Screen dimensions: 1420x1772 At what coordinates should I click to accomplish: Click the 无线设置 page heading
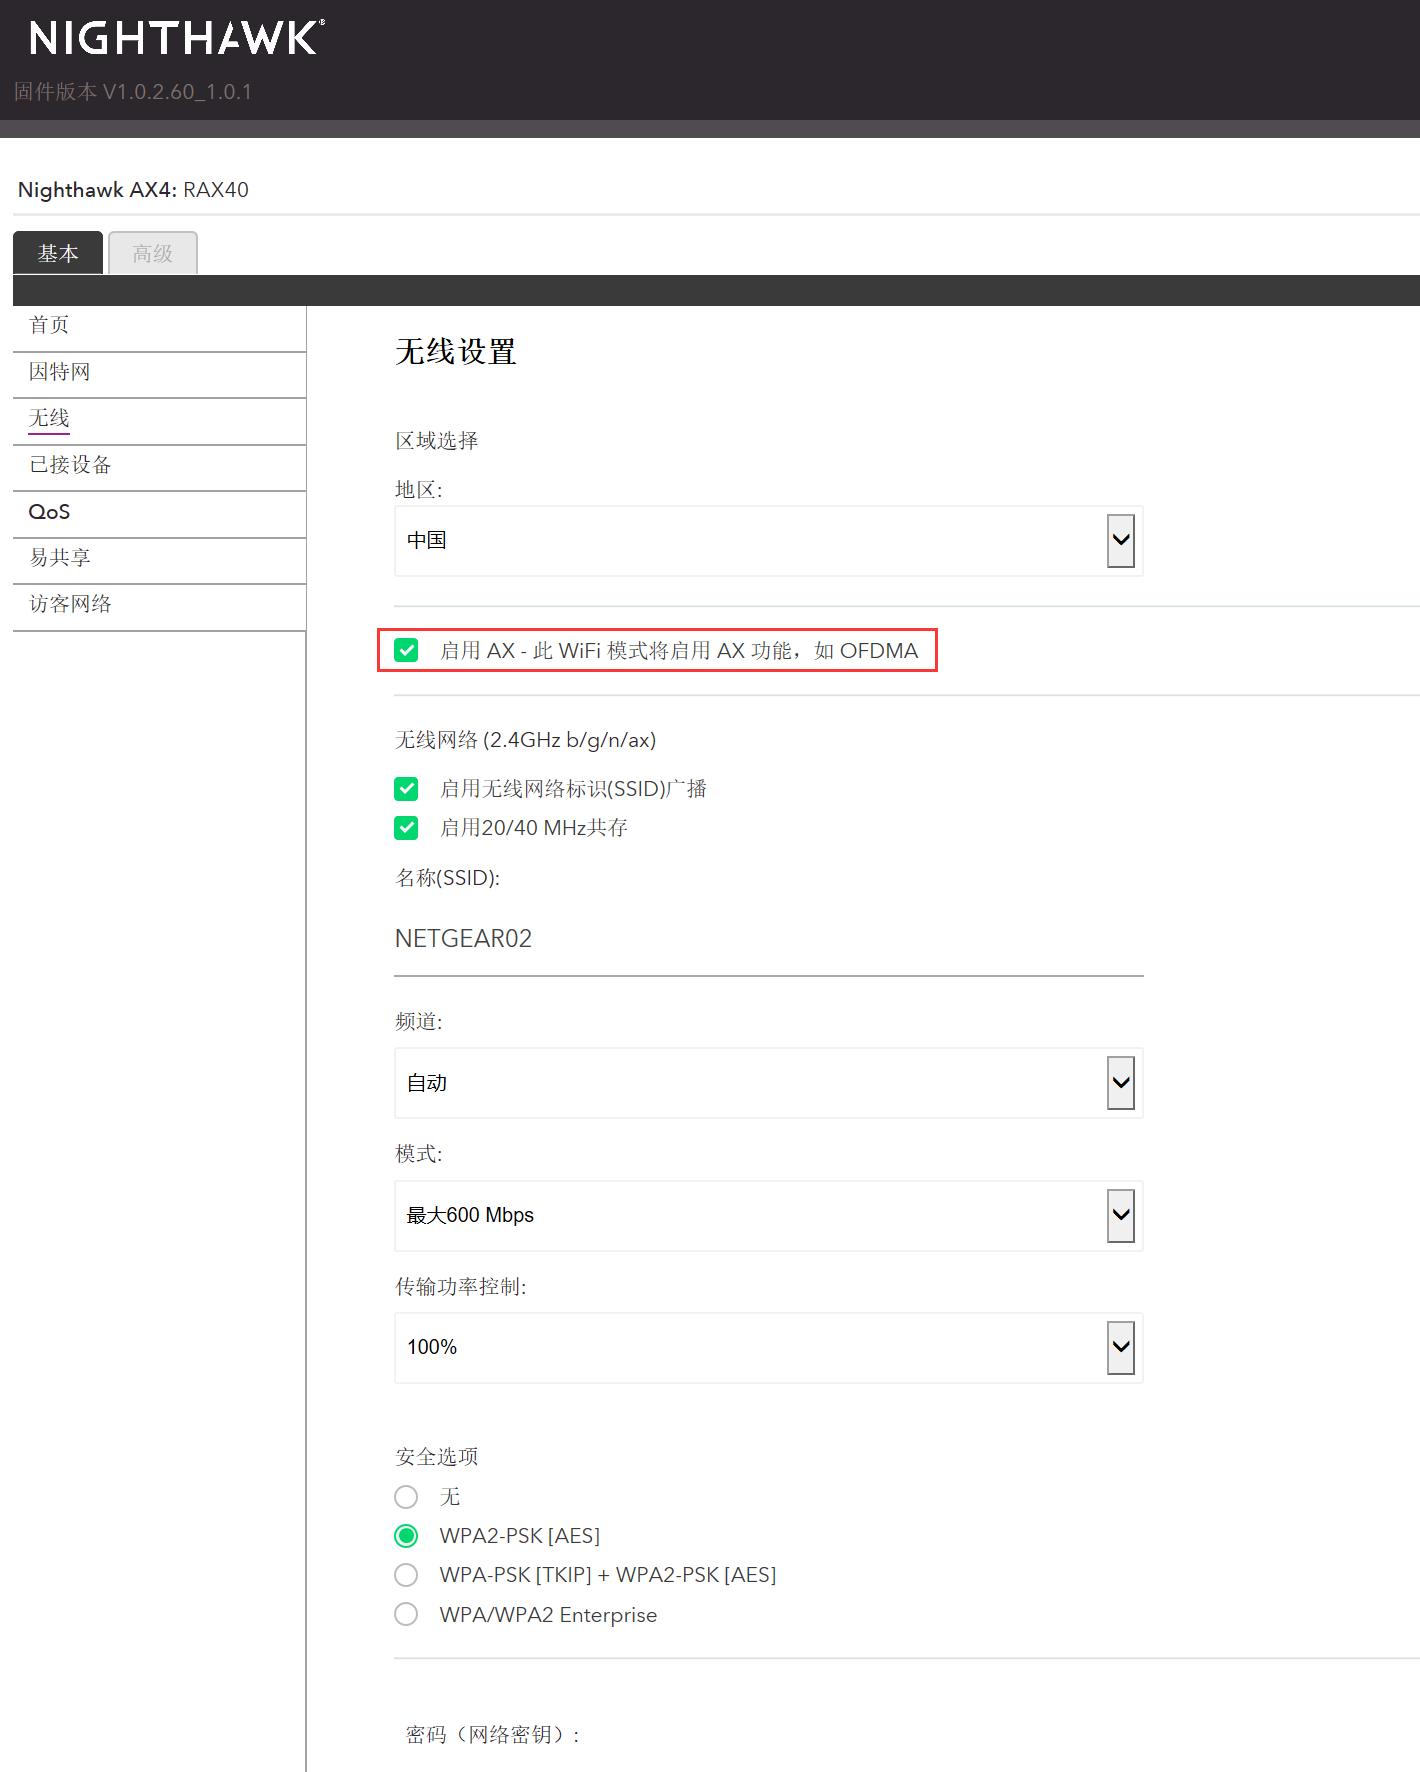pyautogui.click(x=455, y=352)
